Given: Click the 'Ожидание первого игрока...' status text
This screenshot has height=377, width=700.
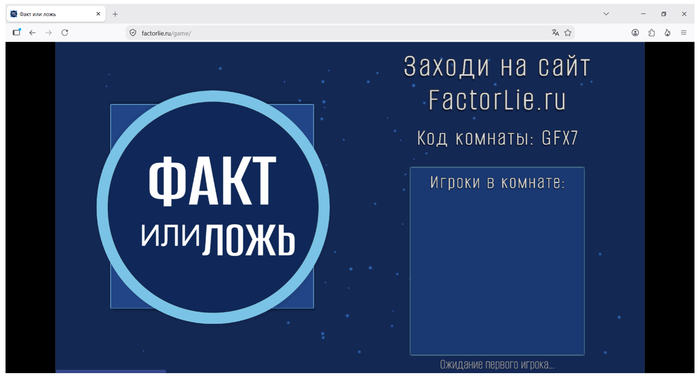Looking at the screenshot, I should [497, 364].
